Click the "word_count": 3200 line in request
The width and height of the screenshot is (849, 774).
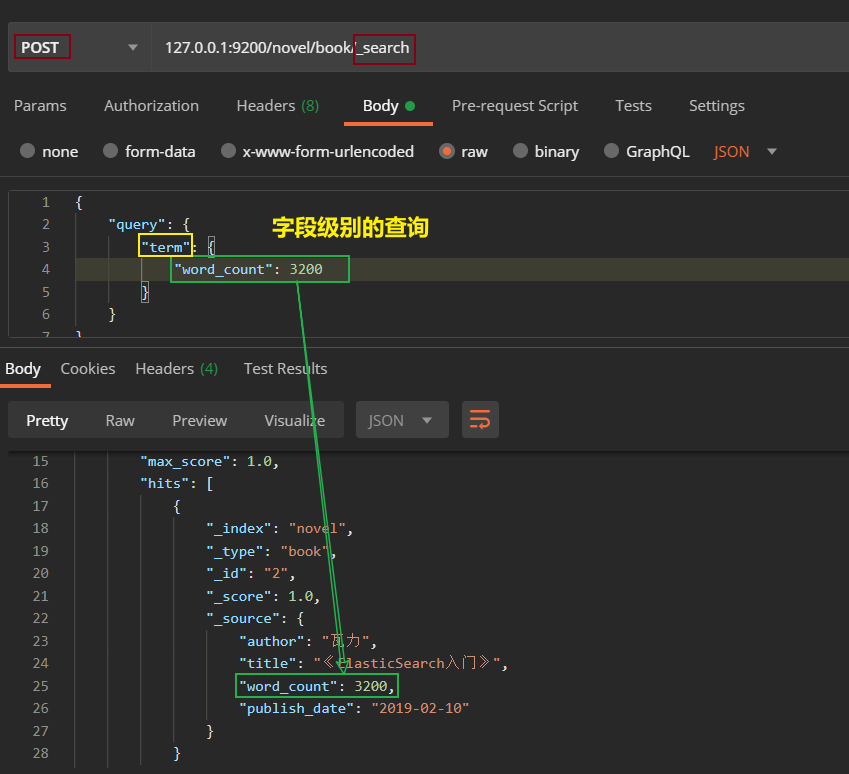click(249, 269)
